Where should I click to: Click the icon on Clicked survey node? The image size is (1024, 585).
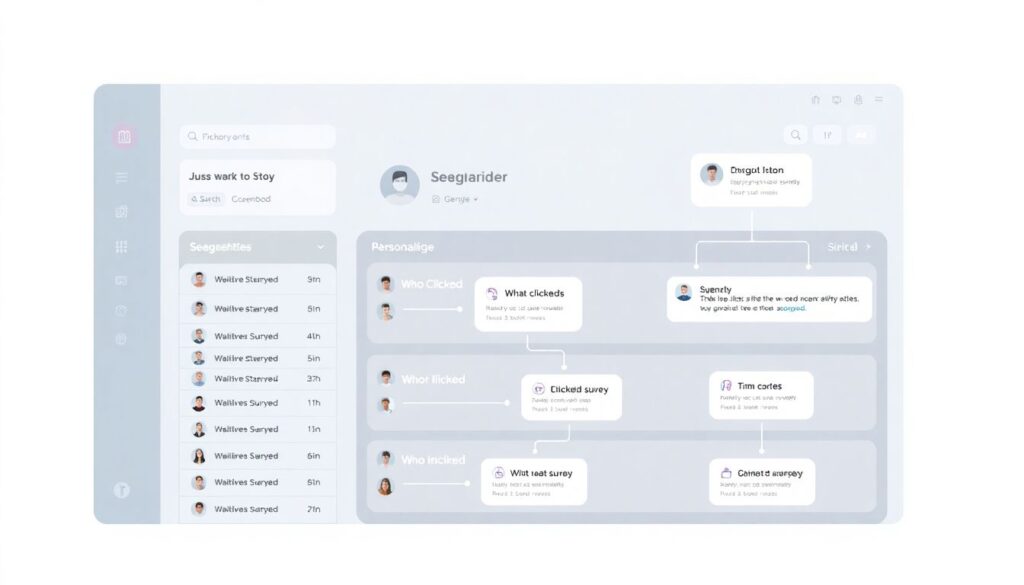coord(538,389)
